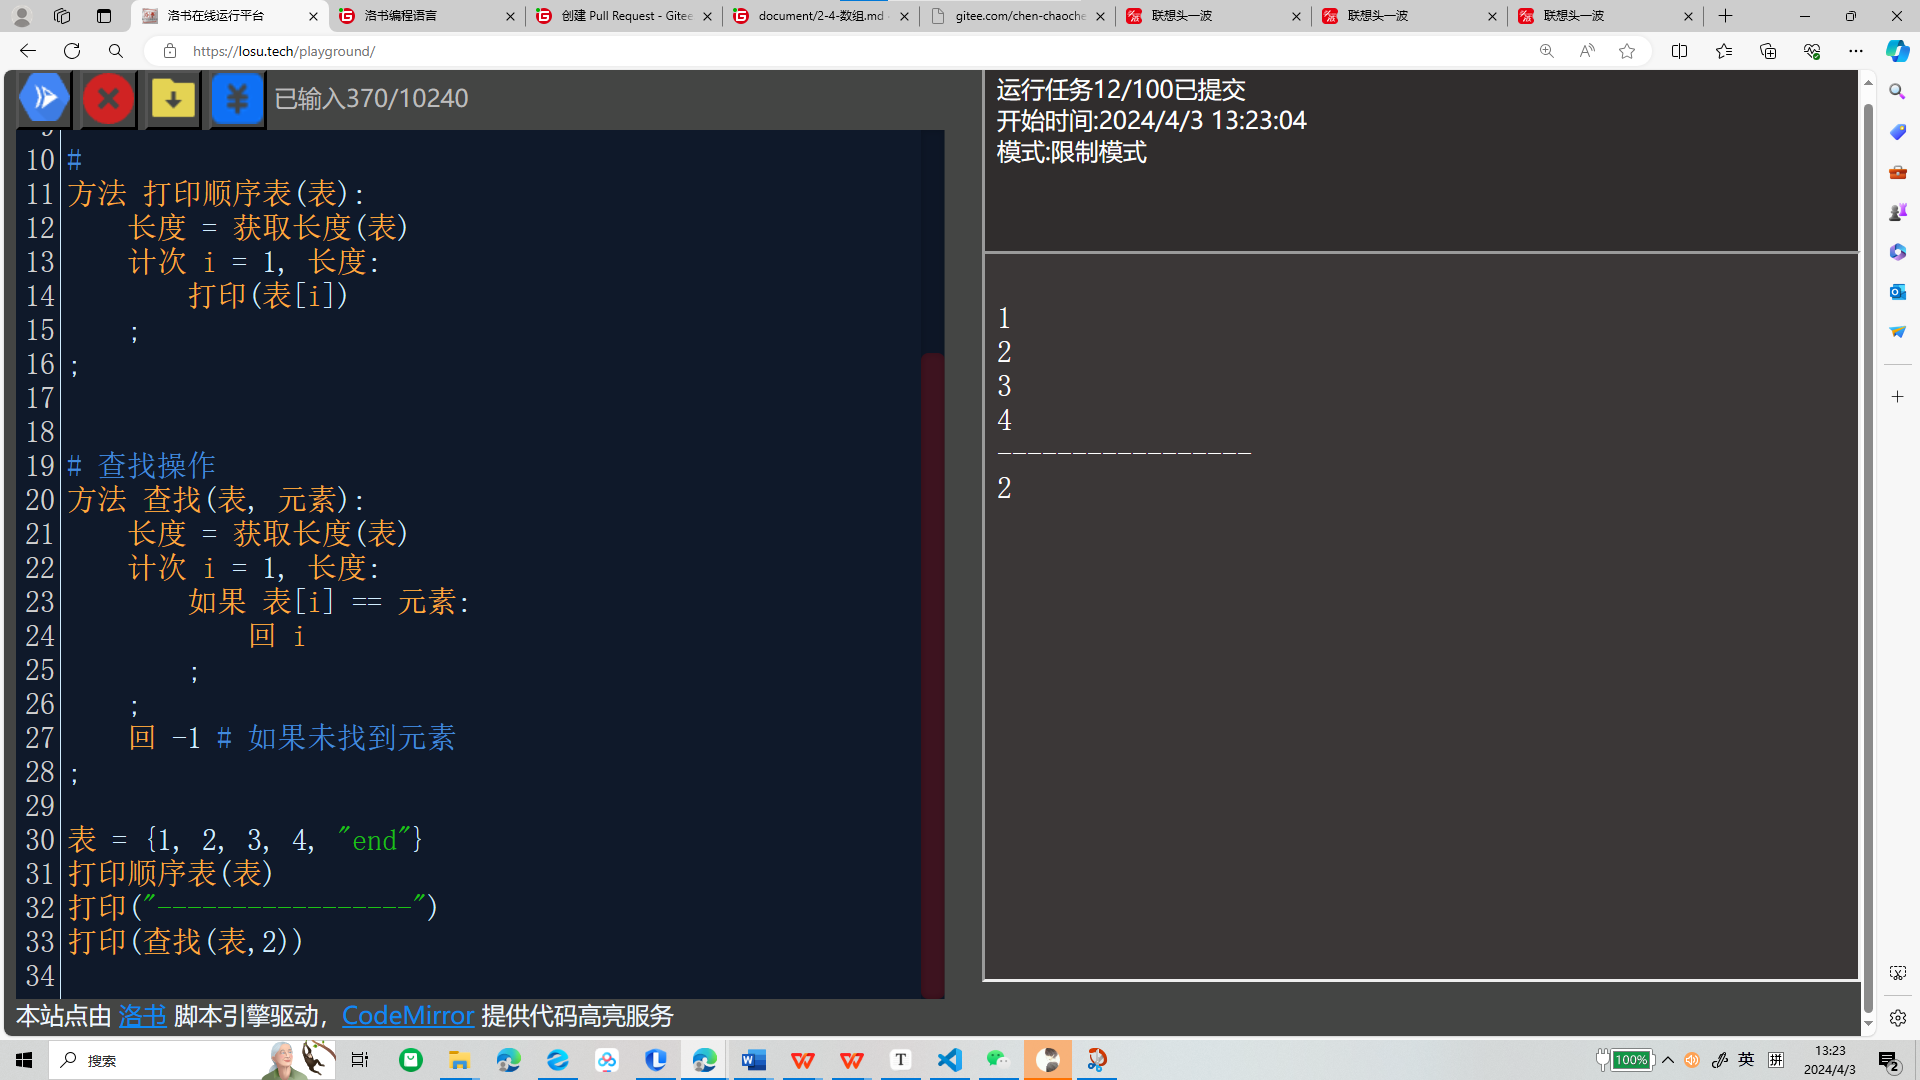Open the Microsoft 365 sidebar icon
Image resolution: width=1920 pixels, height=1080 pixels.
1897,252
